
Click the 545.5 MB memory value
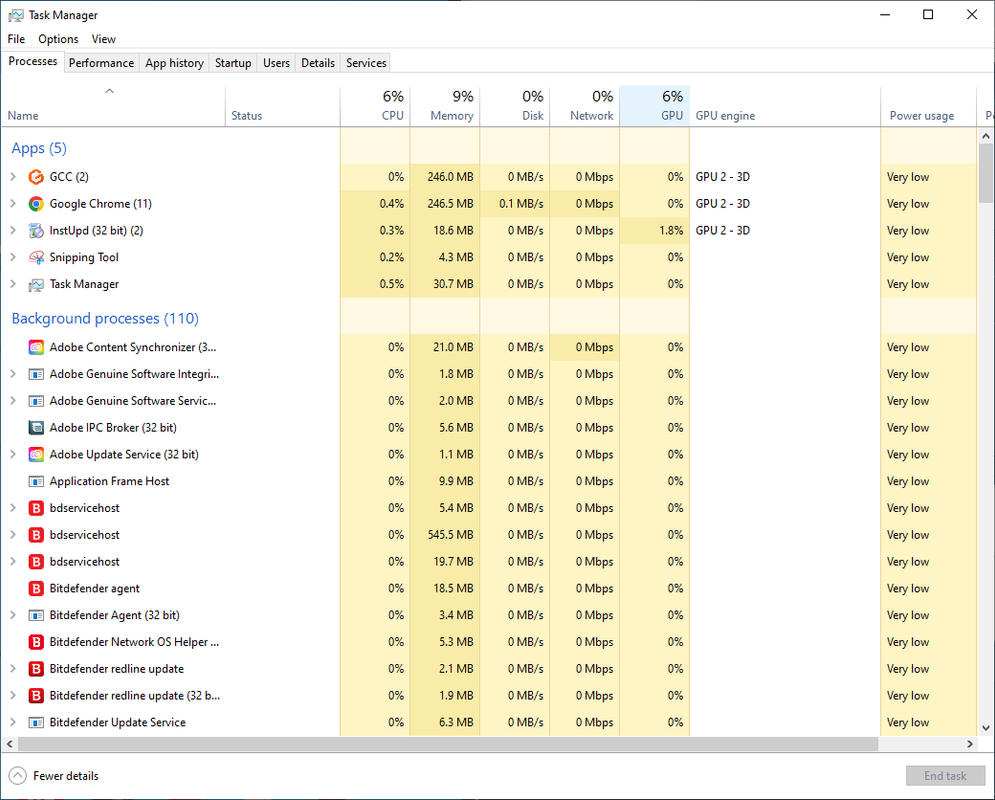click(451, 535)
